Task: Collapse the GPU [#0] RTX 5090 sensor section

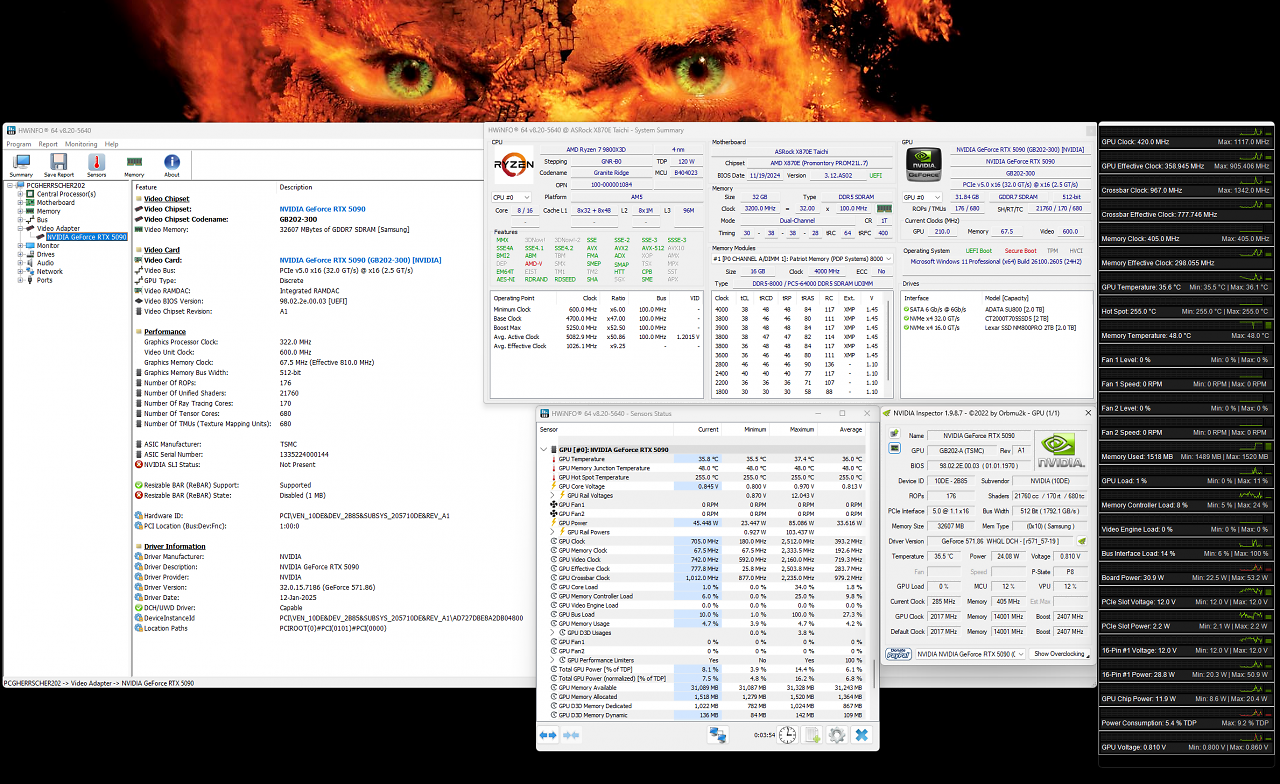Action: 544,450
